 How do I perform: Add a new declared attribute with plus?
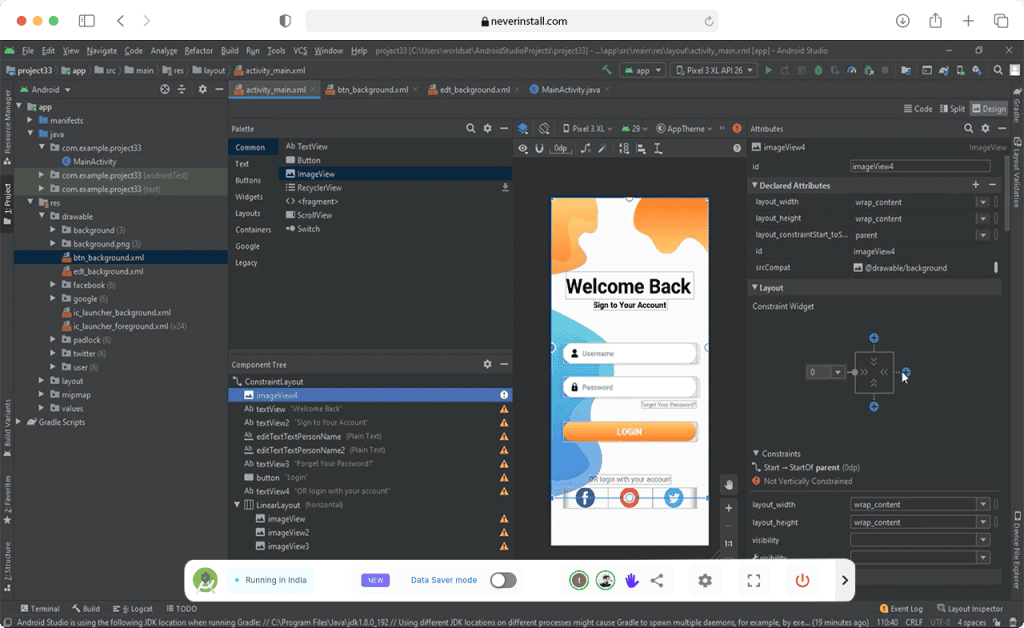coord(976,185)
